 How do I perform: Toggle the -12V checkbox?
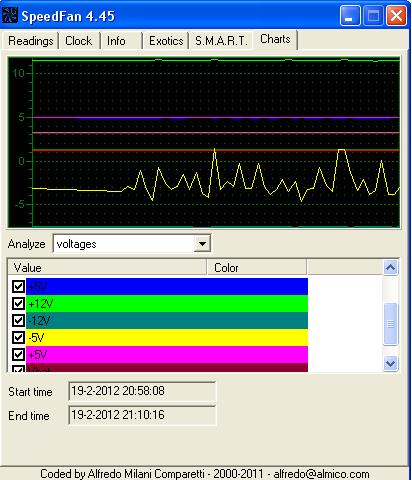point(18,320)
